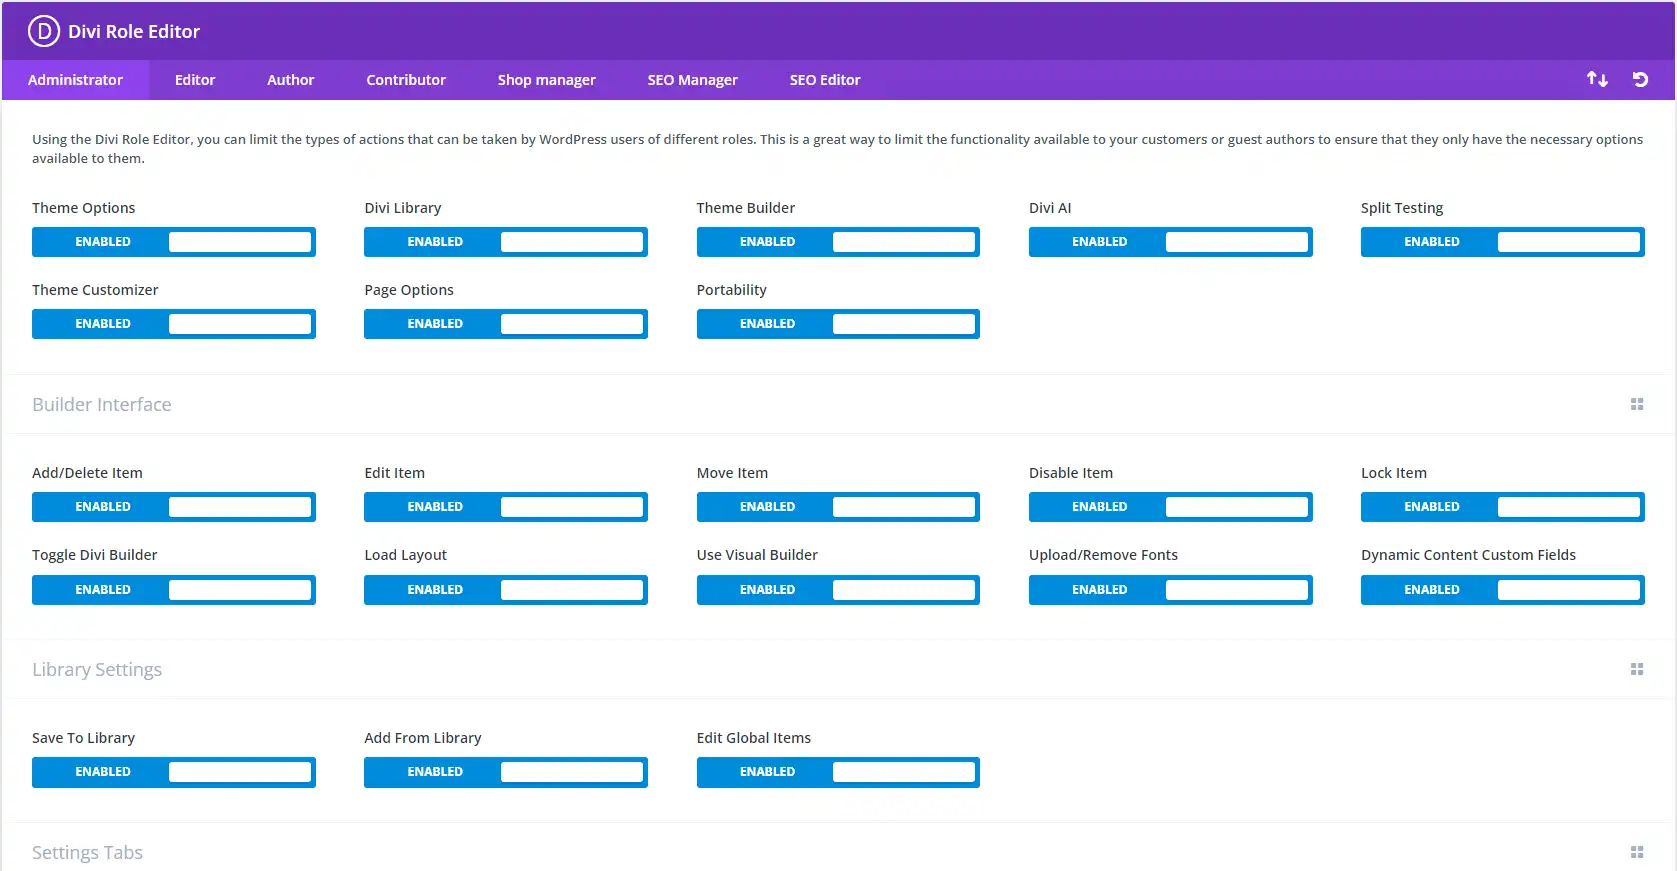Click the import/export portability arrows icon

pos(1597,79)
